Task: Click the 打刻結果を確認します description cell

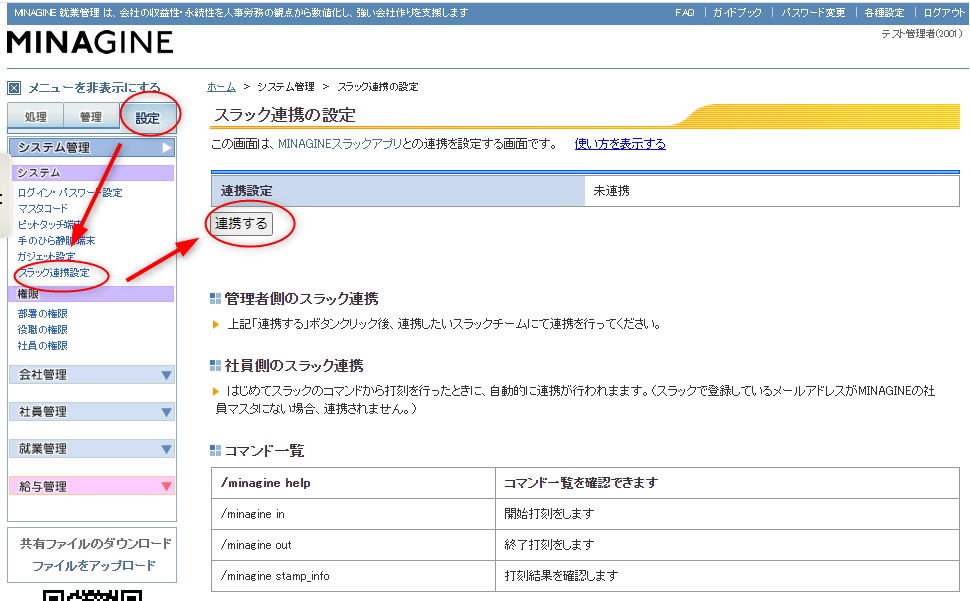Action: (x=728, y=576)
